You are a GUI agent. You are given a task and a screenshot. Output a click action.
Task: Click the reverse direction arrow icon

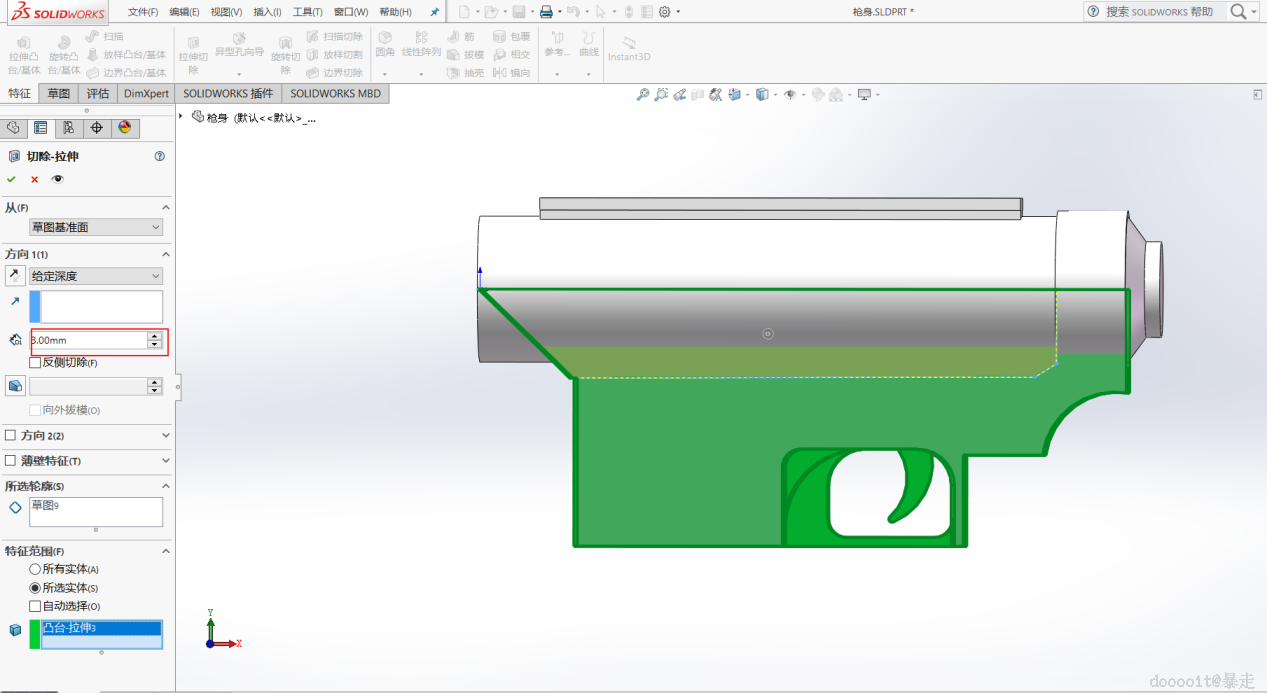pos(15,276)
